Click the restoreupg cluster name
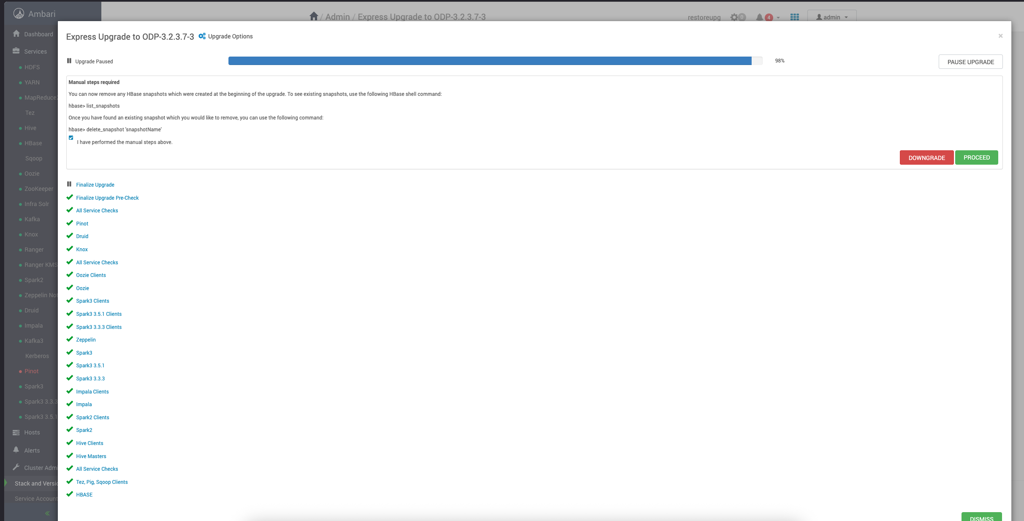Viewport: 1024px width, 521px height. point(704,18)
